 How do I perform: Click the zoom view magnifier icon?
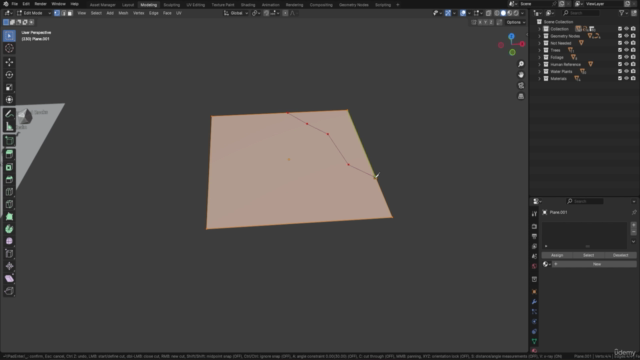coord(521,64)
